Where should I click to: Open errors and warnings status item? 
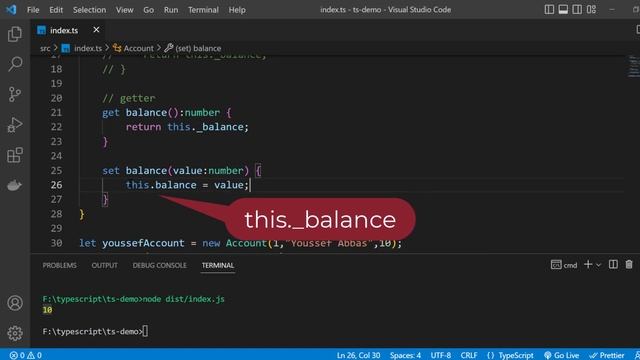[x=25, y=355]
